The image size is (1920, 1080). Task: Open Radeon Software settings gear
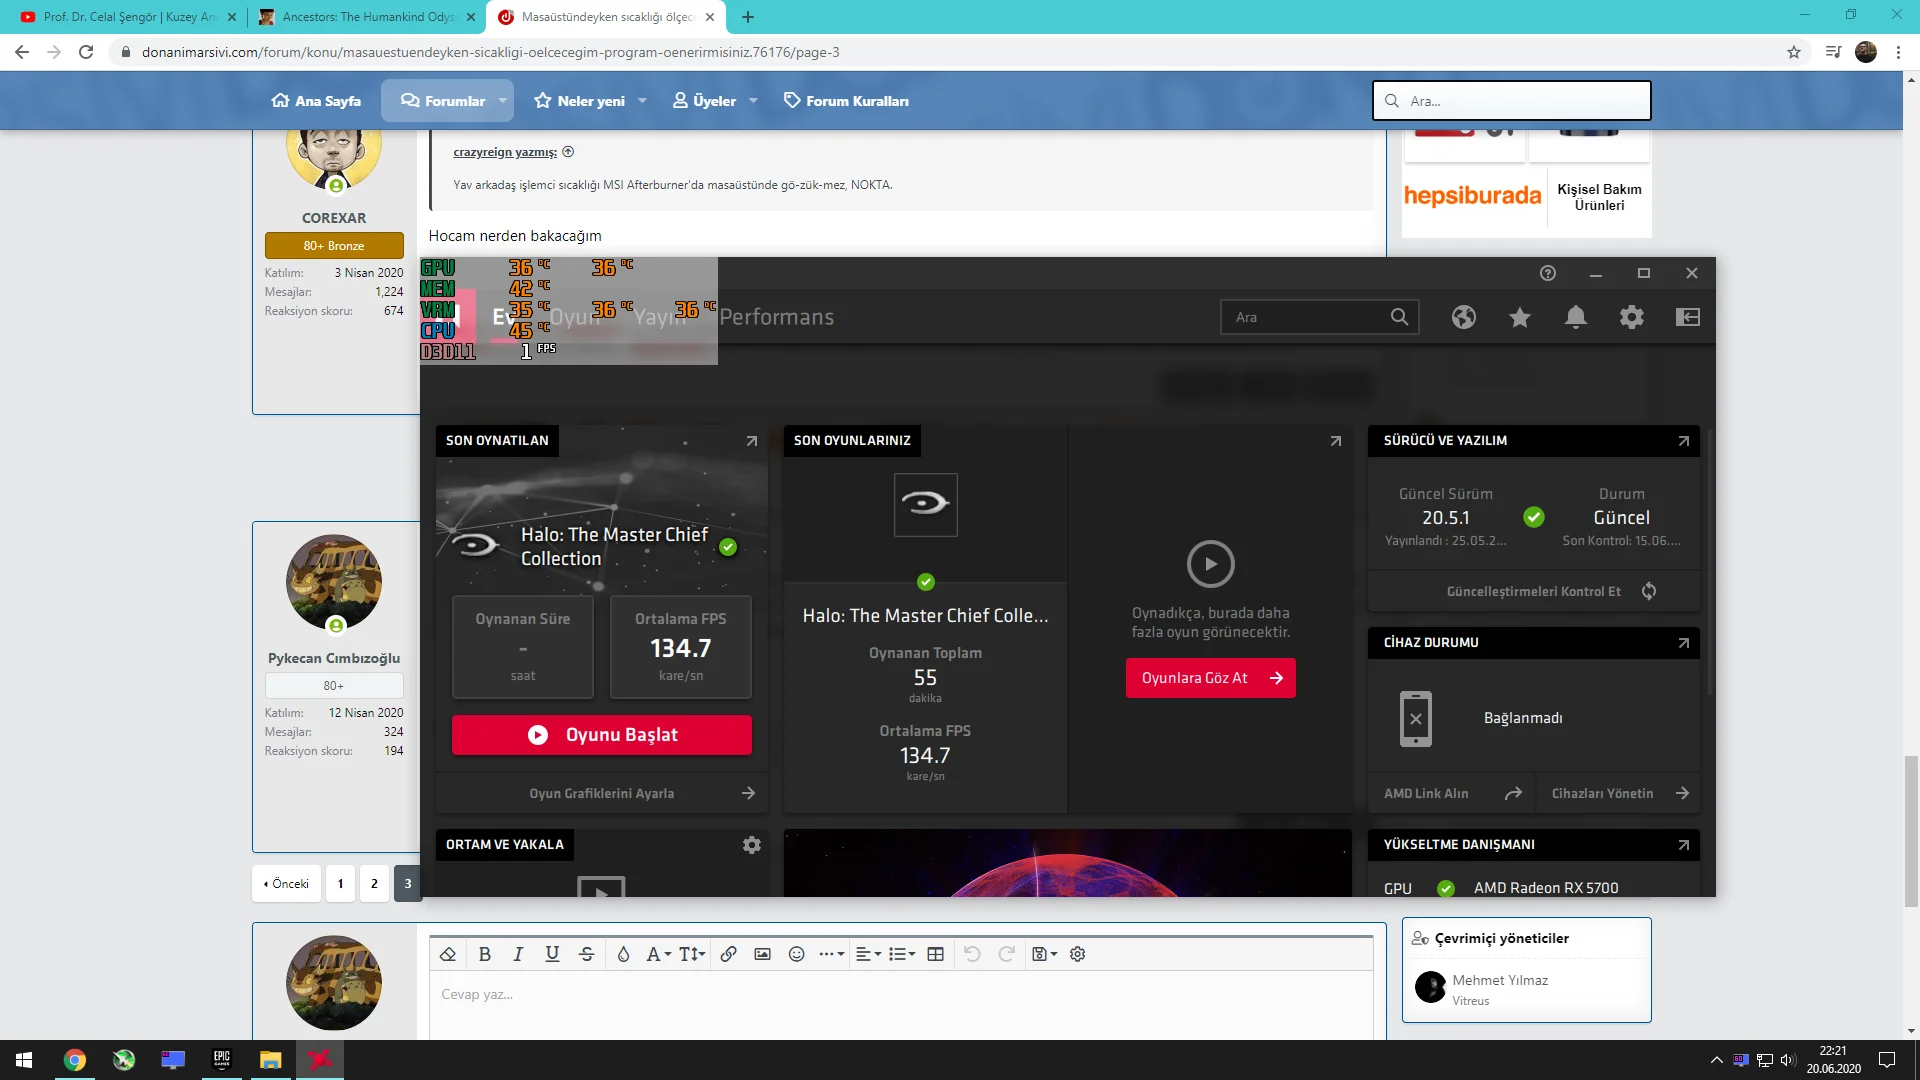1632,317
